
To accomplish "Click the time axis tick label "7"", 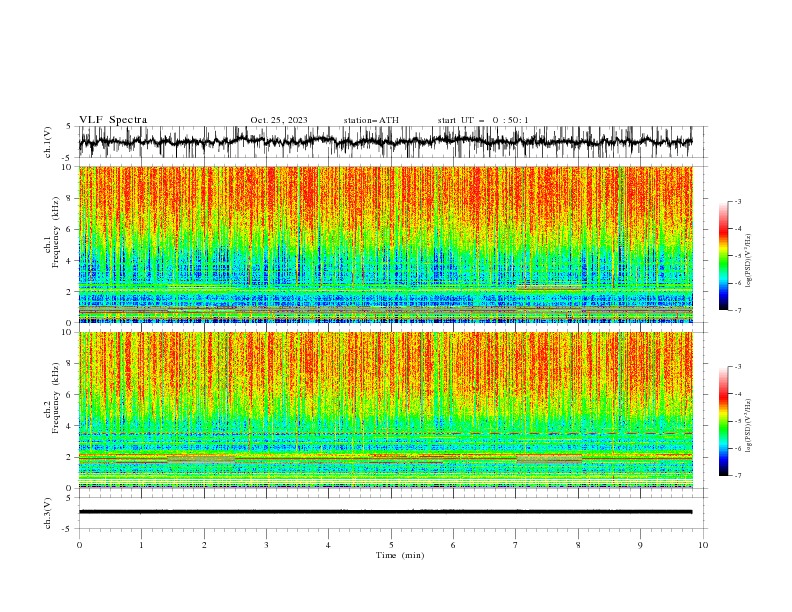I will coord(516,545).
